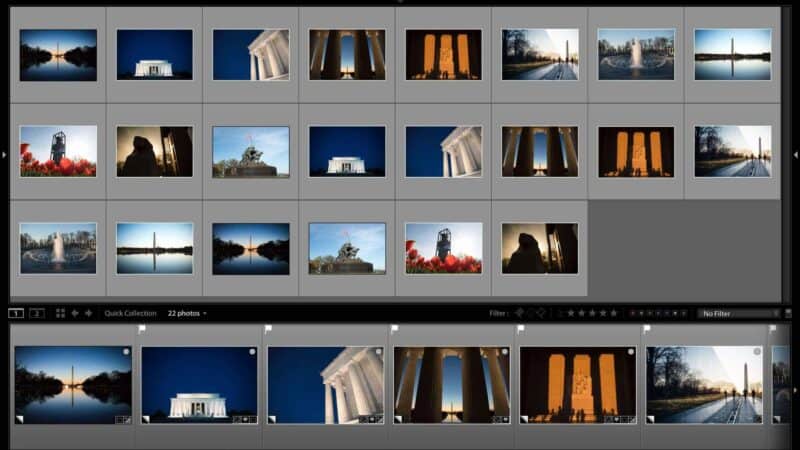Select second-row grid thumbnail of hooded statue silhouette
The width and height of the screenshot is (800, 450).
[x=155, y=152]
